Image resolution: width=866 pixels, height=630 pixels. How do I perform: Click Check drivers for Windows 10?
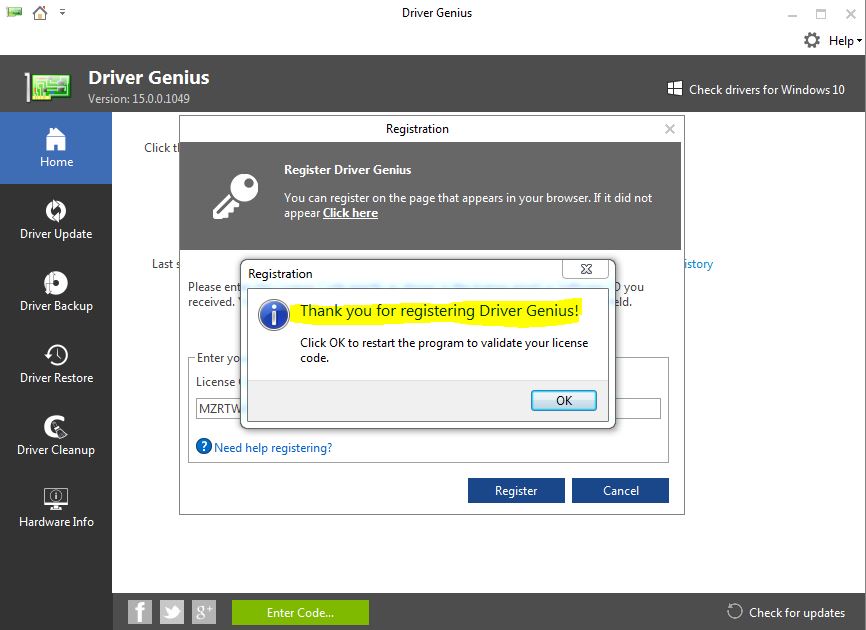pyautogui.click(x=767, y=89)
